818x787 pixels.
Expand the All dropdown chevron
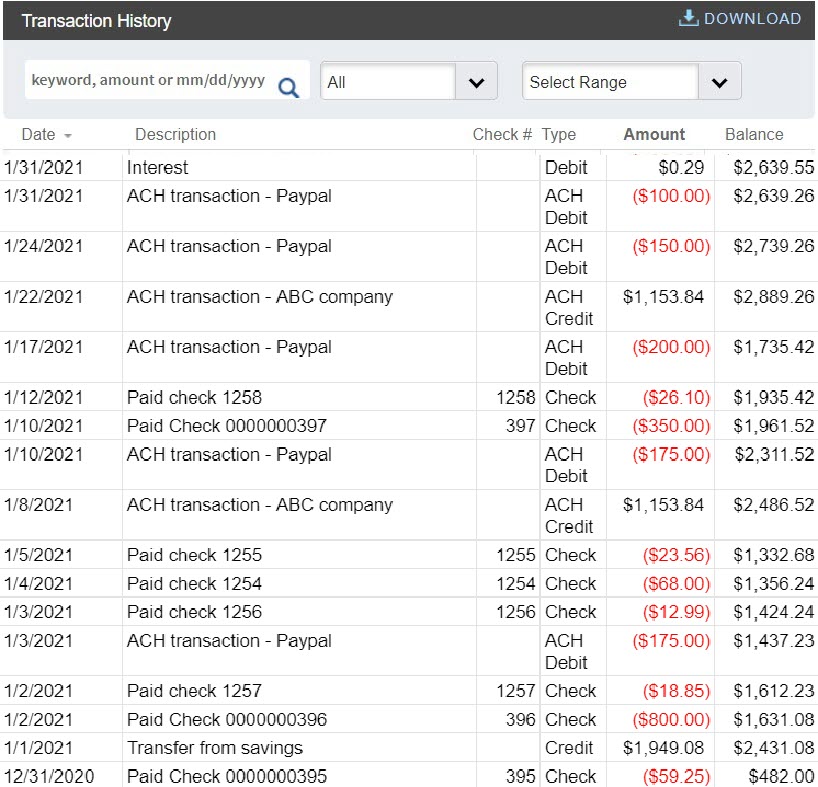[477, 81]
